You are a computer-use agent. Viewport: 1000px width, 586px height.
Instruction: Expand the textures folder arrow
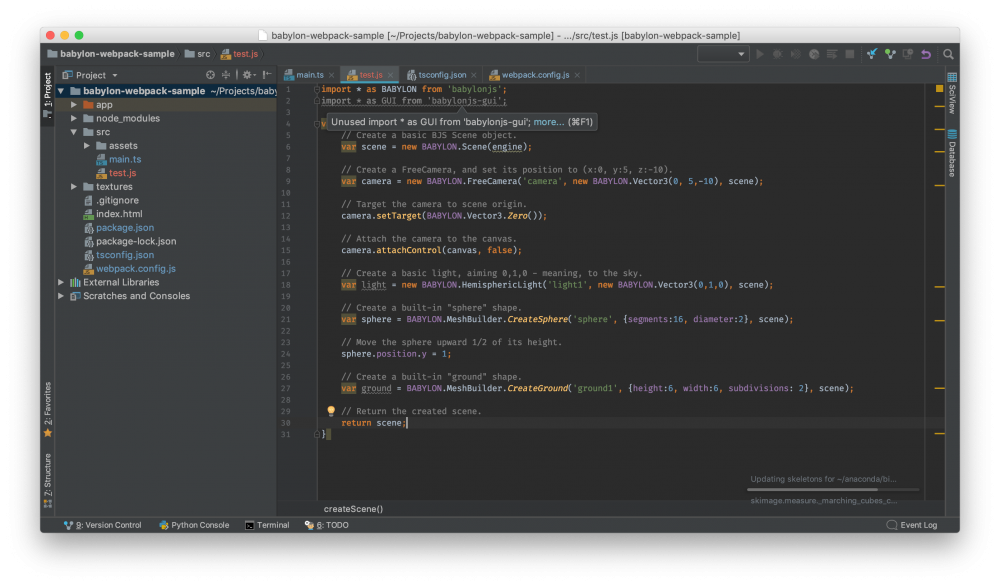pyautogui.click(x=74, y=187)
